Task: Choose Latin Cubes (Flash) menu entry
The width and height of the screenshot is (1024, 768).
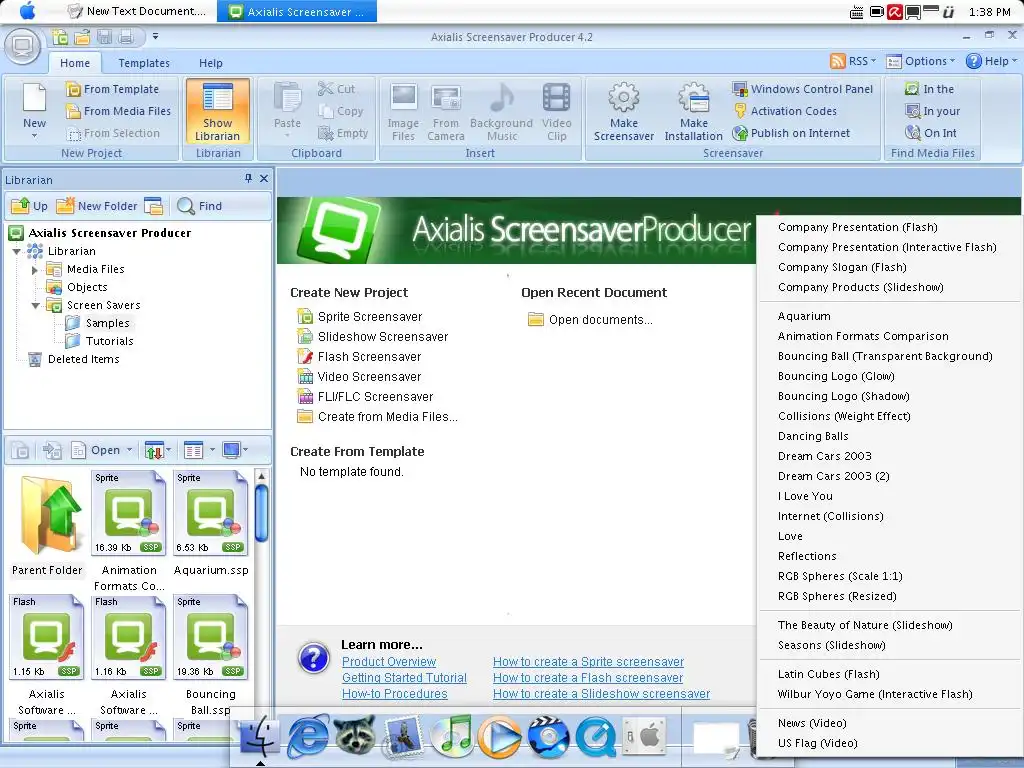Action: click(x=828, y=674)
